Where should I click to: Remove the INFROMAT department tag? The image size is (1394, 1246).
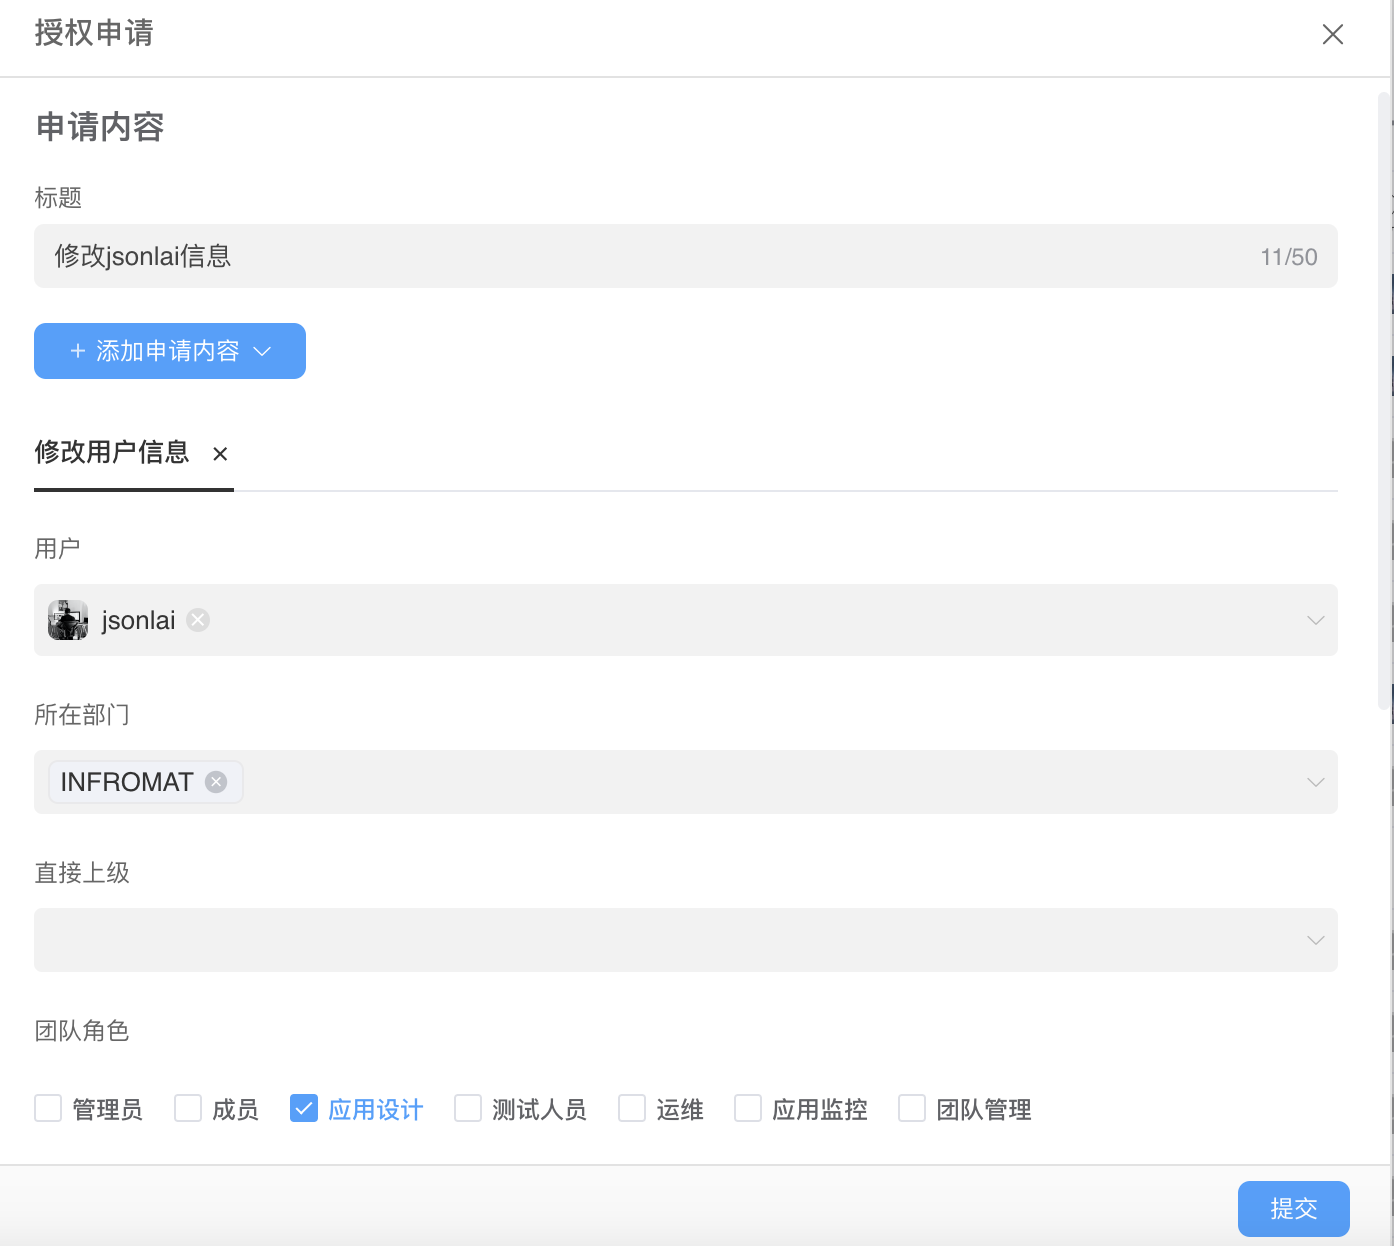coord(216,782)
